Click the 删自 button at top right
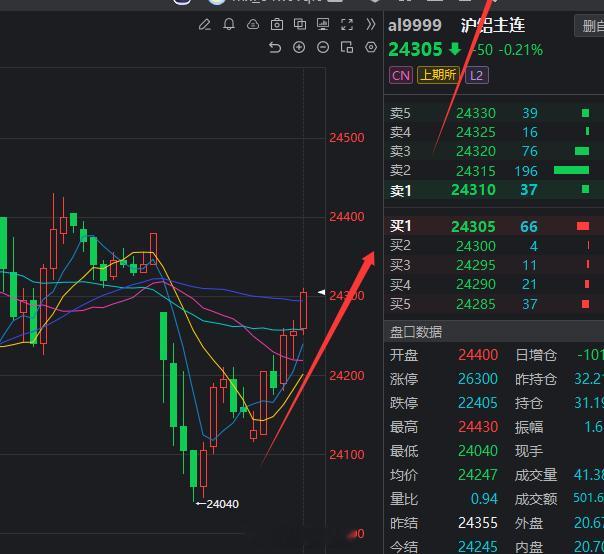 tap(589, 26)
